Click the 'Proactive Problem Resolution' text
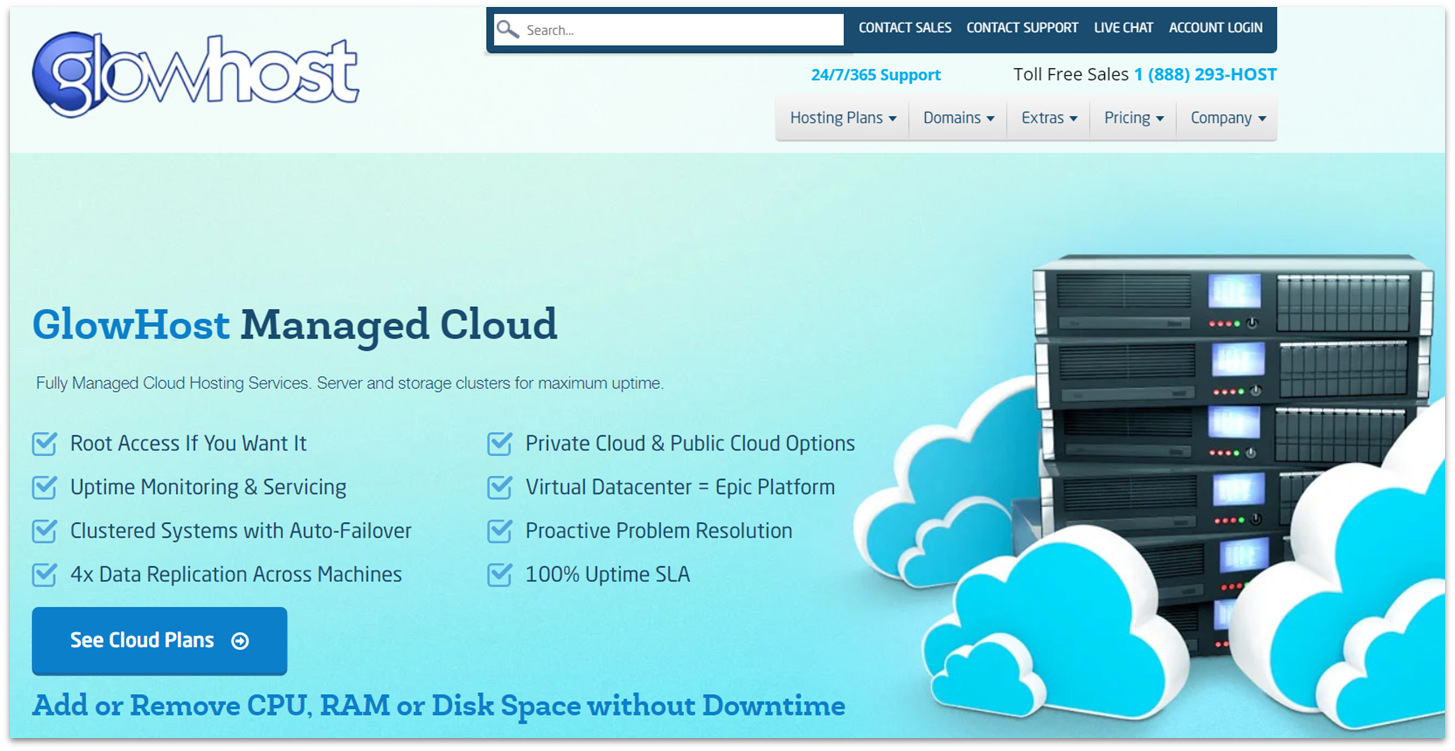 (659, 531)
